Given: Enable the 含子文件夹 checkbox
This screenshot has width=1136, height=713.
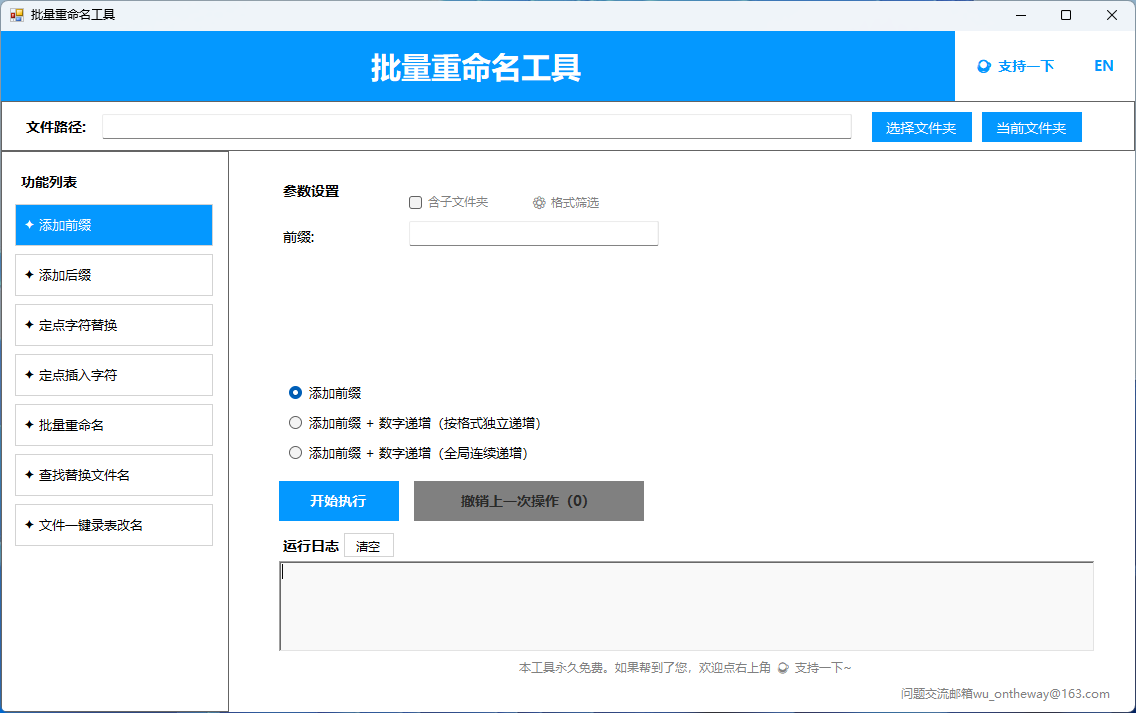Looking at the screenshot, I should pyautogui.click(x=415, y=203).
